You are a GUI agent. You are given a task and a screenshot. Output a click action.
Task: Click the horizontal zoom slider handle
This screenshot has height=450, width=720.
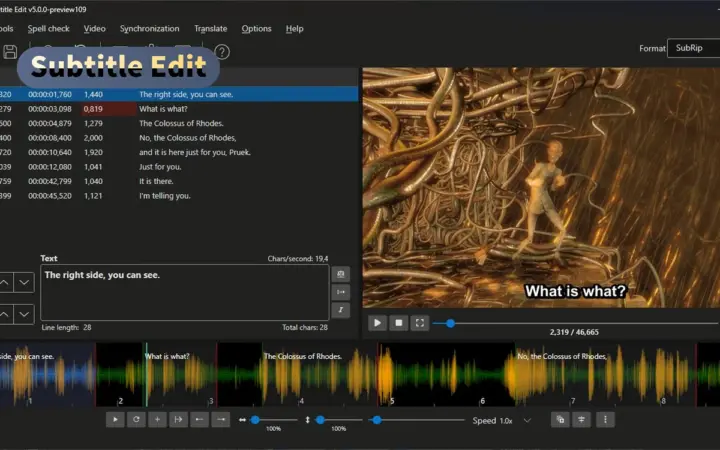[255, 420]
